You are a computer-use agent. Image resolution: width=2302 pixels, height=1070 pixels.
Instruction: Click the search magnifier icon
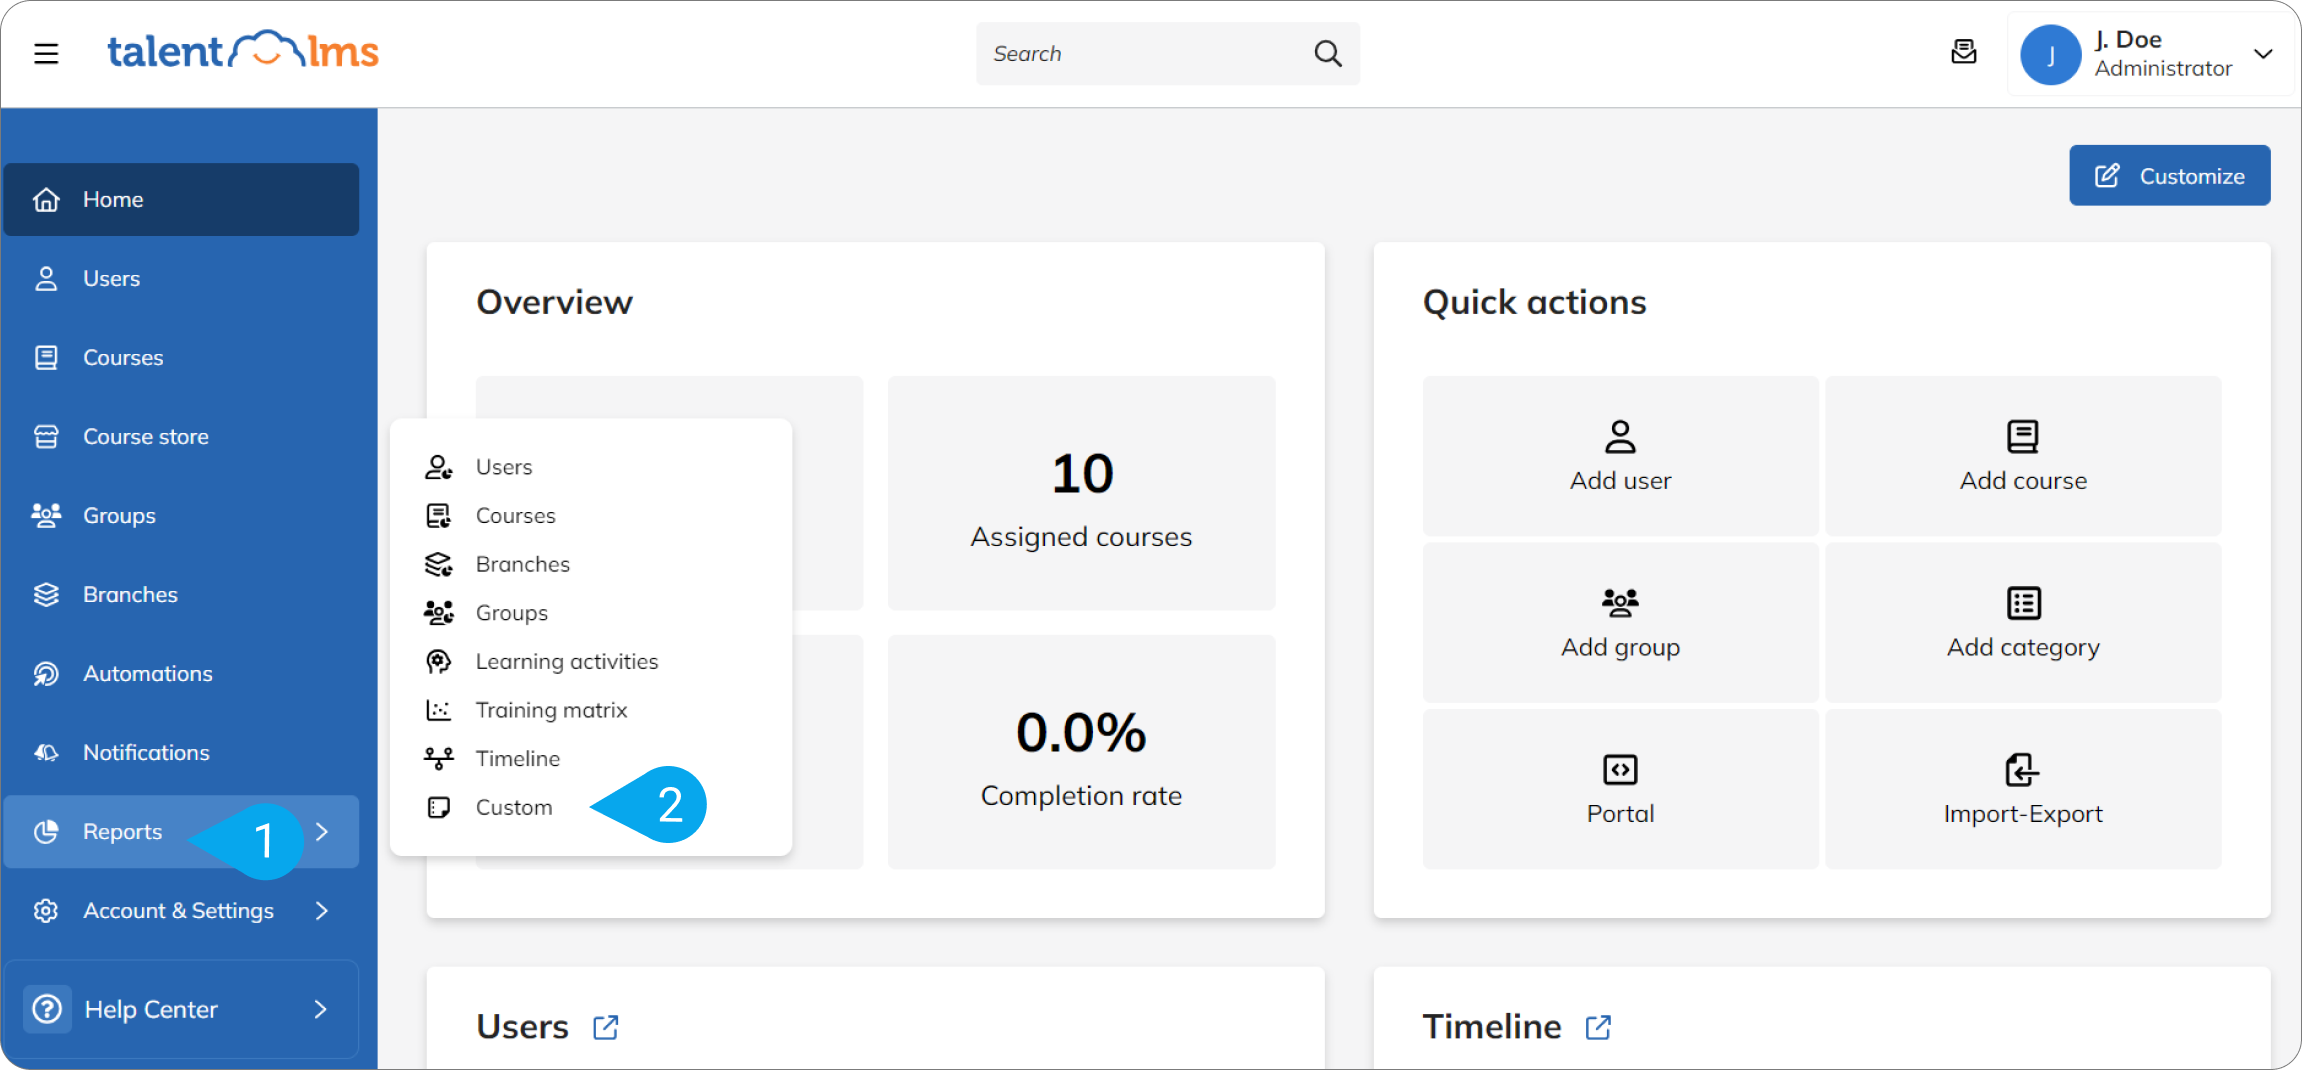click(1327, 53)
